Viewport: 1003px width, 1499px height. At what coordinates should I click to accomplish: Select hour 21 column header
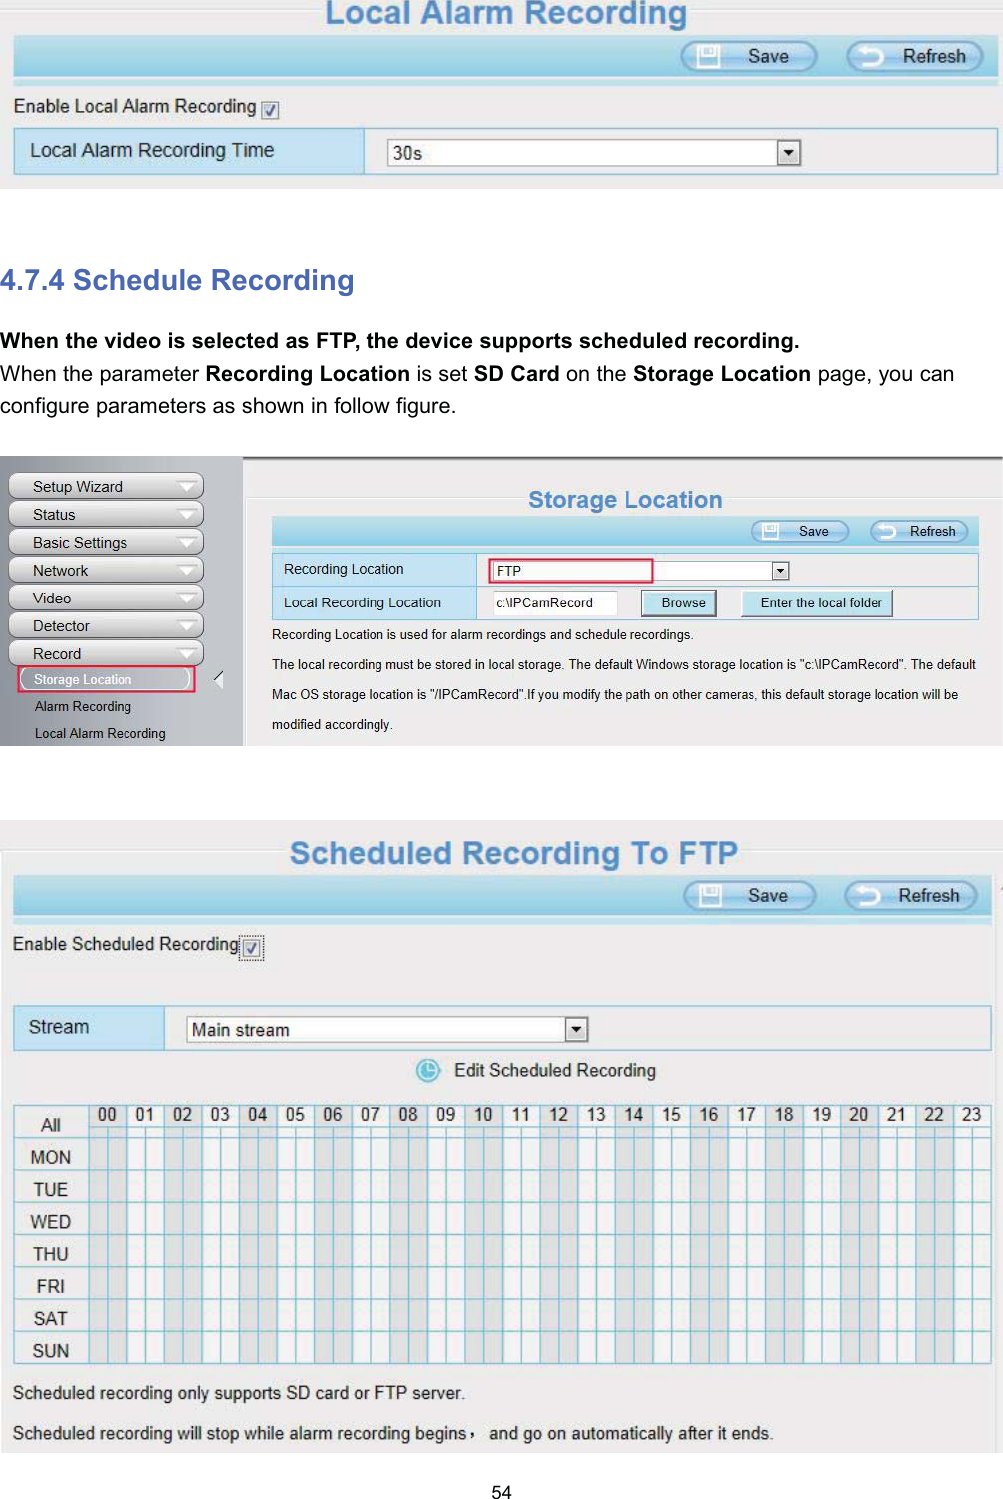coord(896,1114)
